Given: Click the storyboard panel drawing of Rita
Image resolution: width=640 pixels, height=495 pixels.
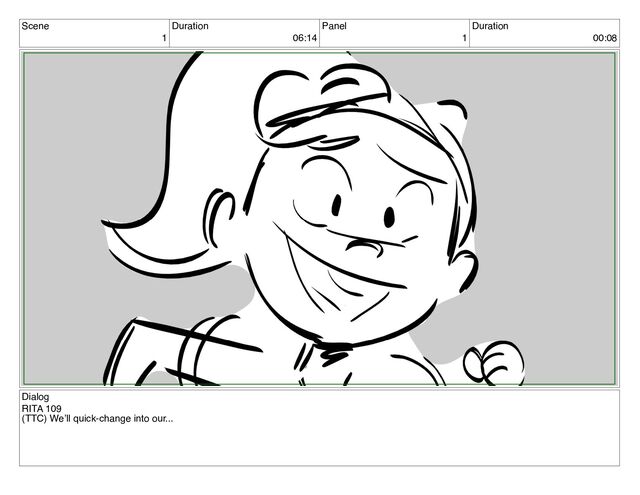Looking at the screenshot, I should [x=319, y=219].
